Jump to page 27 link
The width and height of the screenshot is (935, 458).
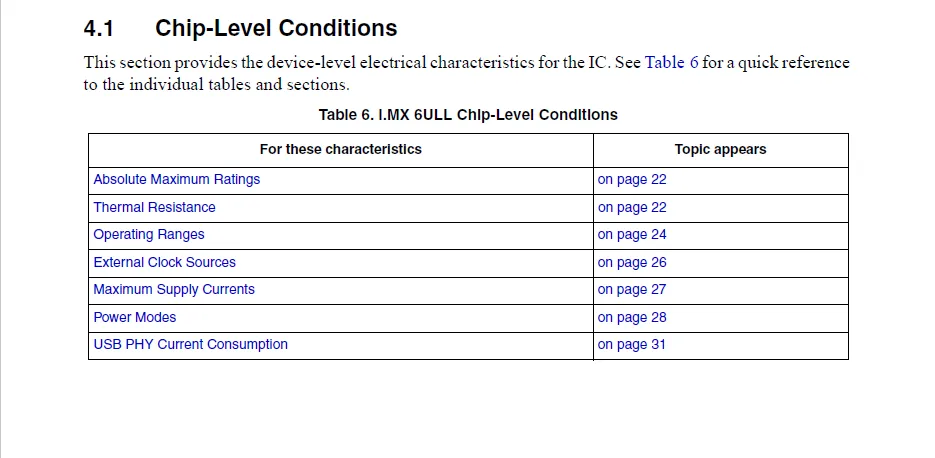click(632, 290)
